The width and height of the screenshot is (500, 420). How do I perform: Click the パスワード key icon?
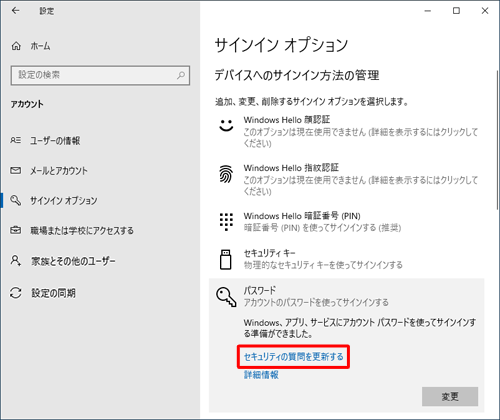tap(226, 297)
